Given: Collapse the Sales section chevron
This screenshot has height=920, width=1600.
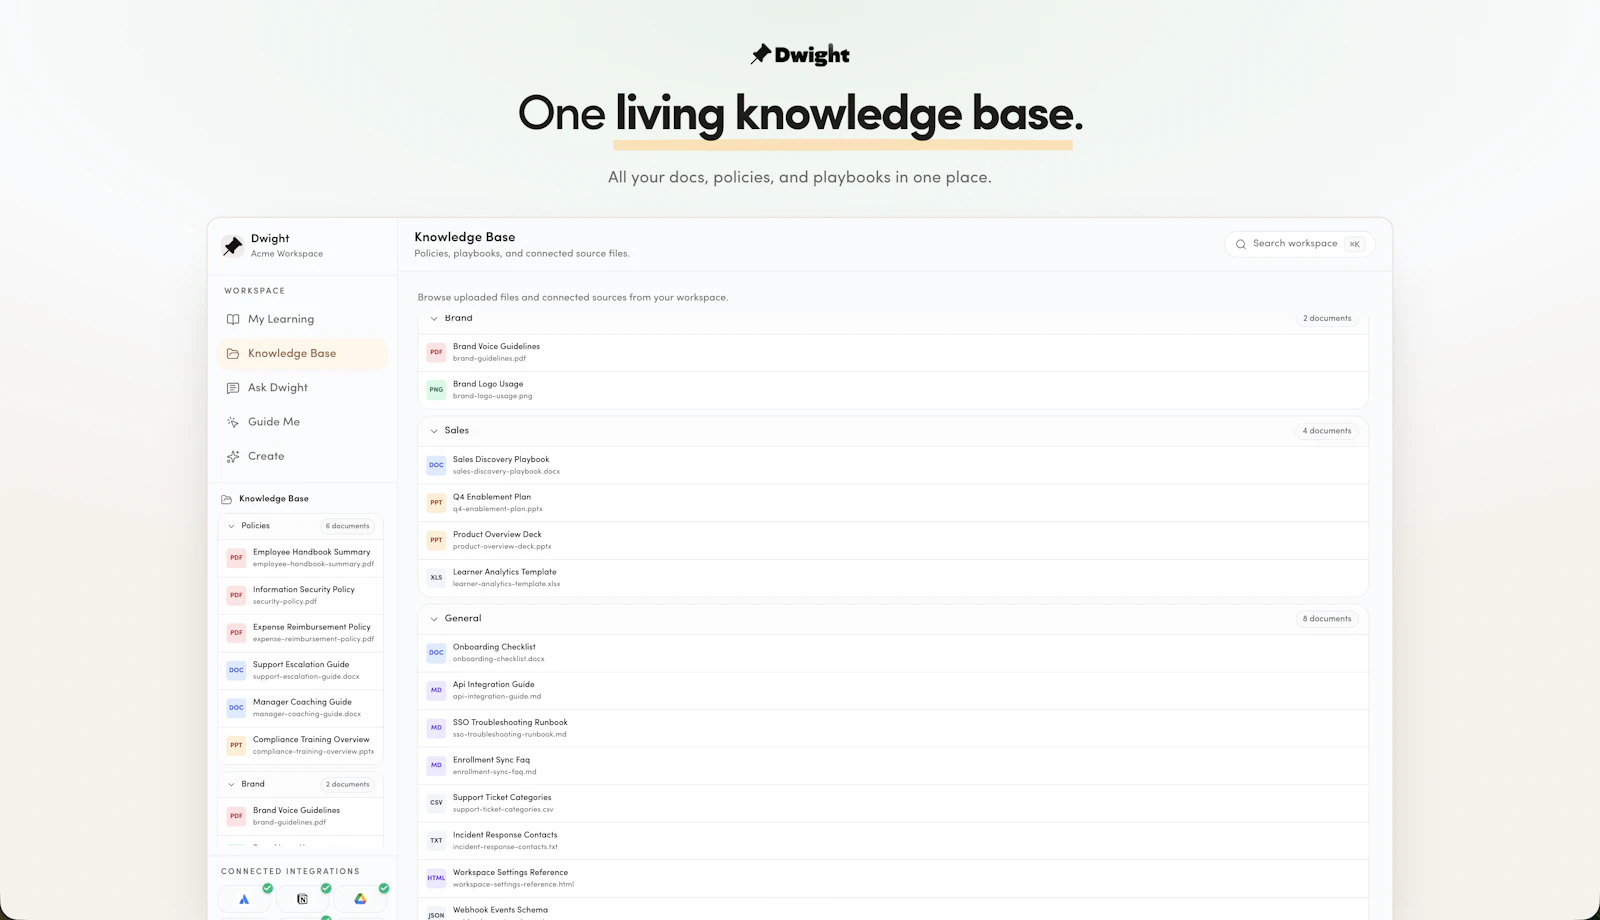Looking at the screenshot, I should pos(434,431).
